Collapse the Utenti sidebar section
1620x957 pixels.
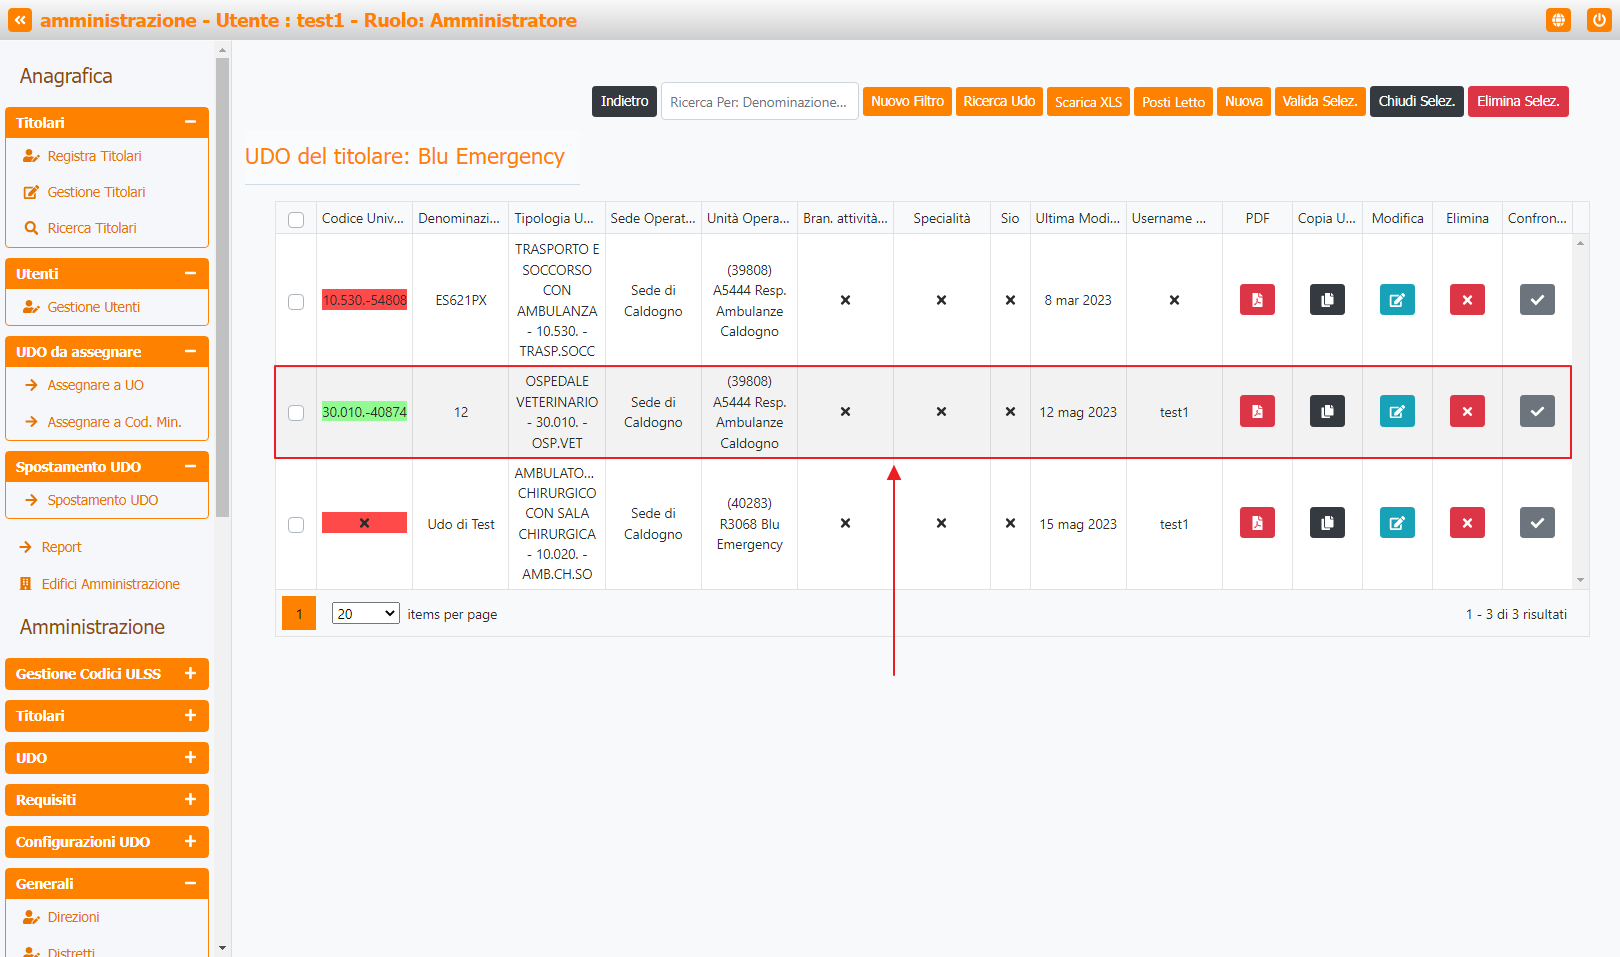coord(190,273)
